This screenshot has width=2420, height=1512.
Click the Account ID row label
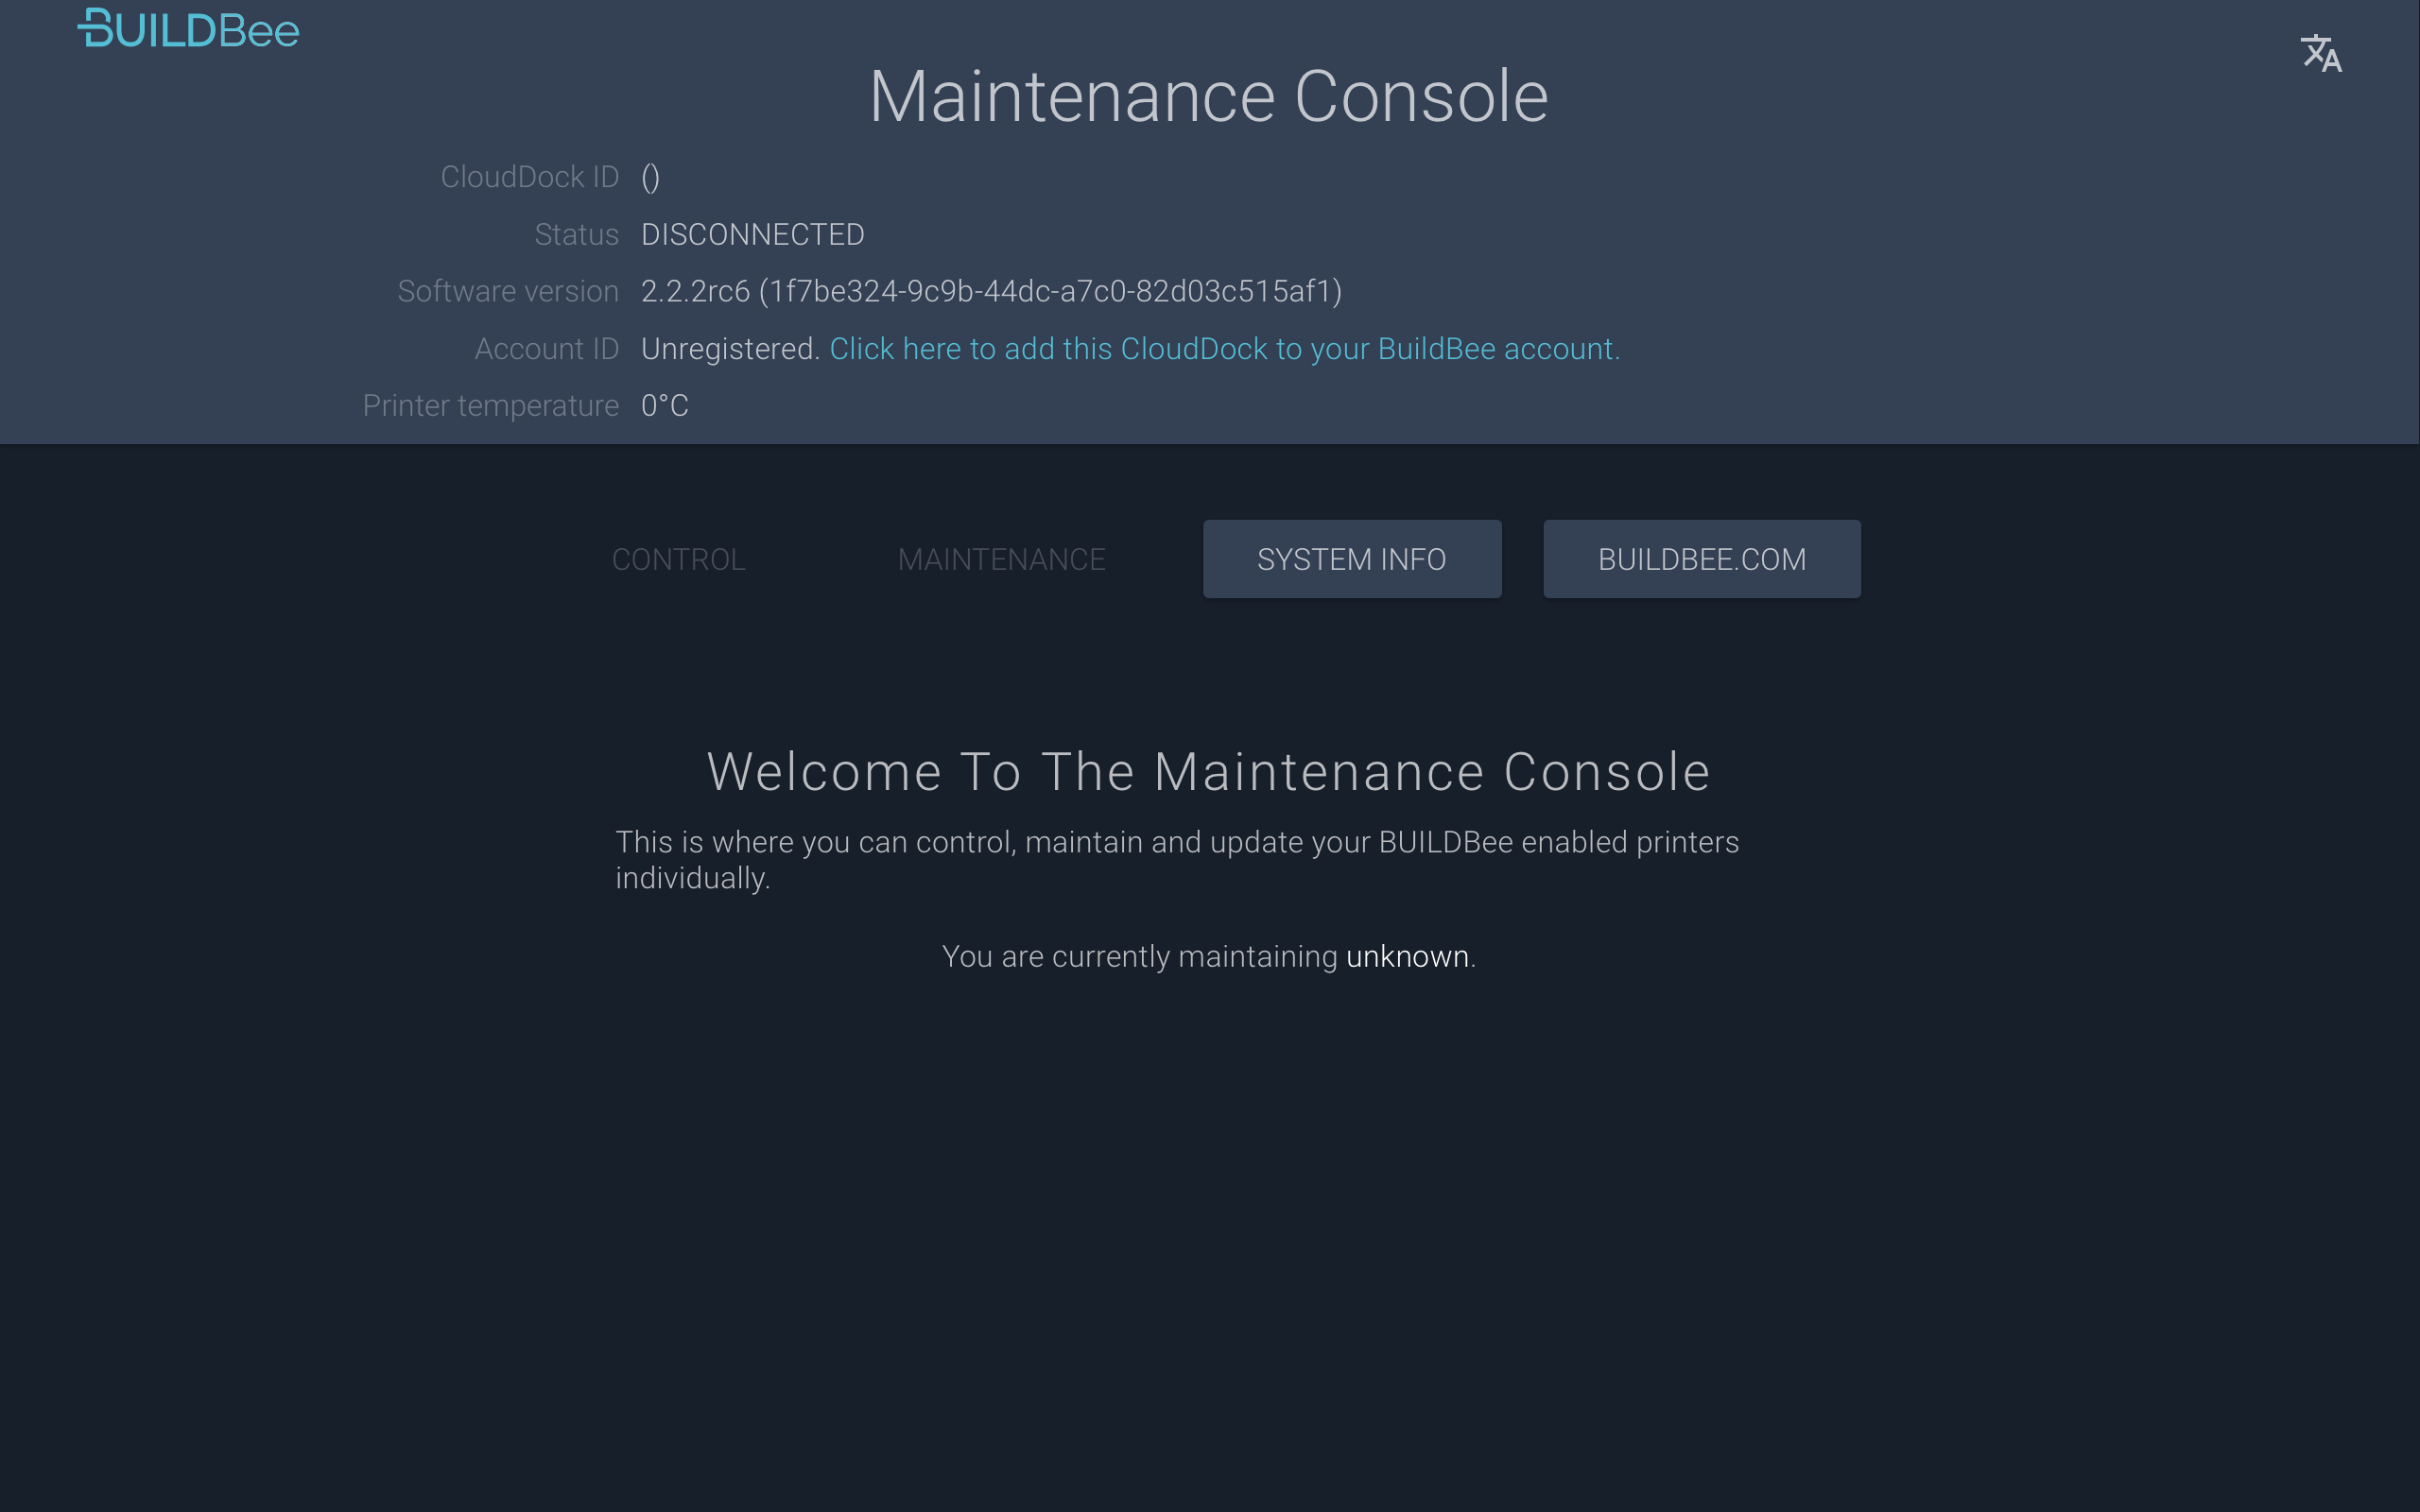point(547,348)
